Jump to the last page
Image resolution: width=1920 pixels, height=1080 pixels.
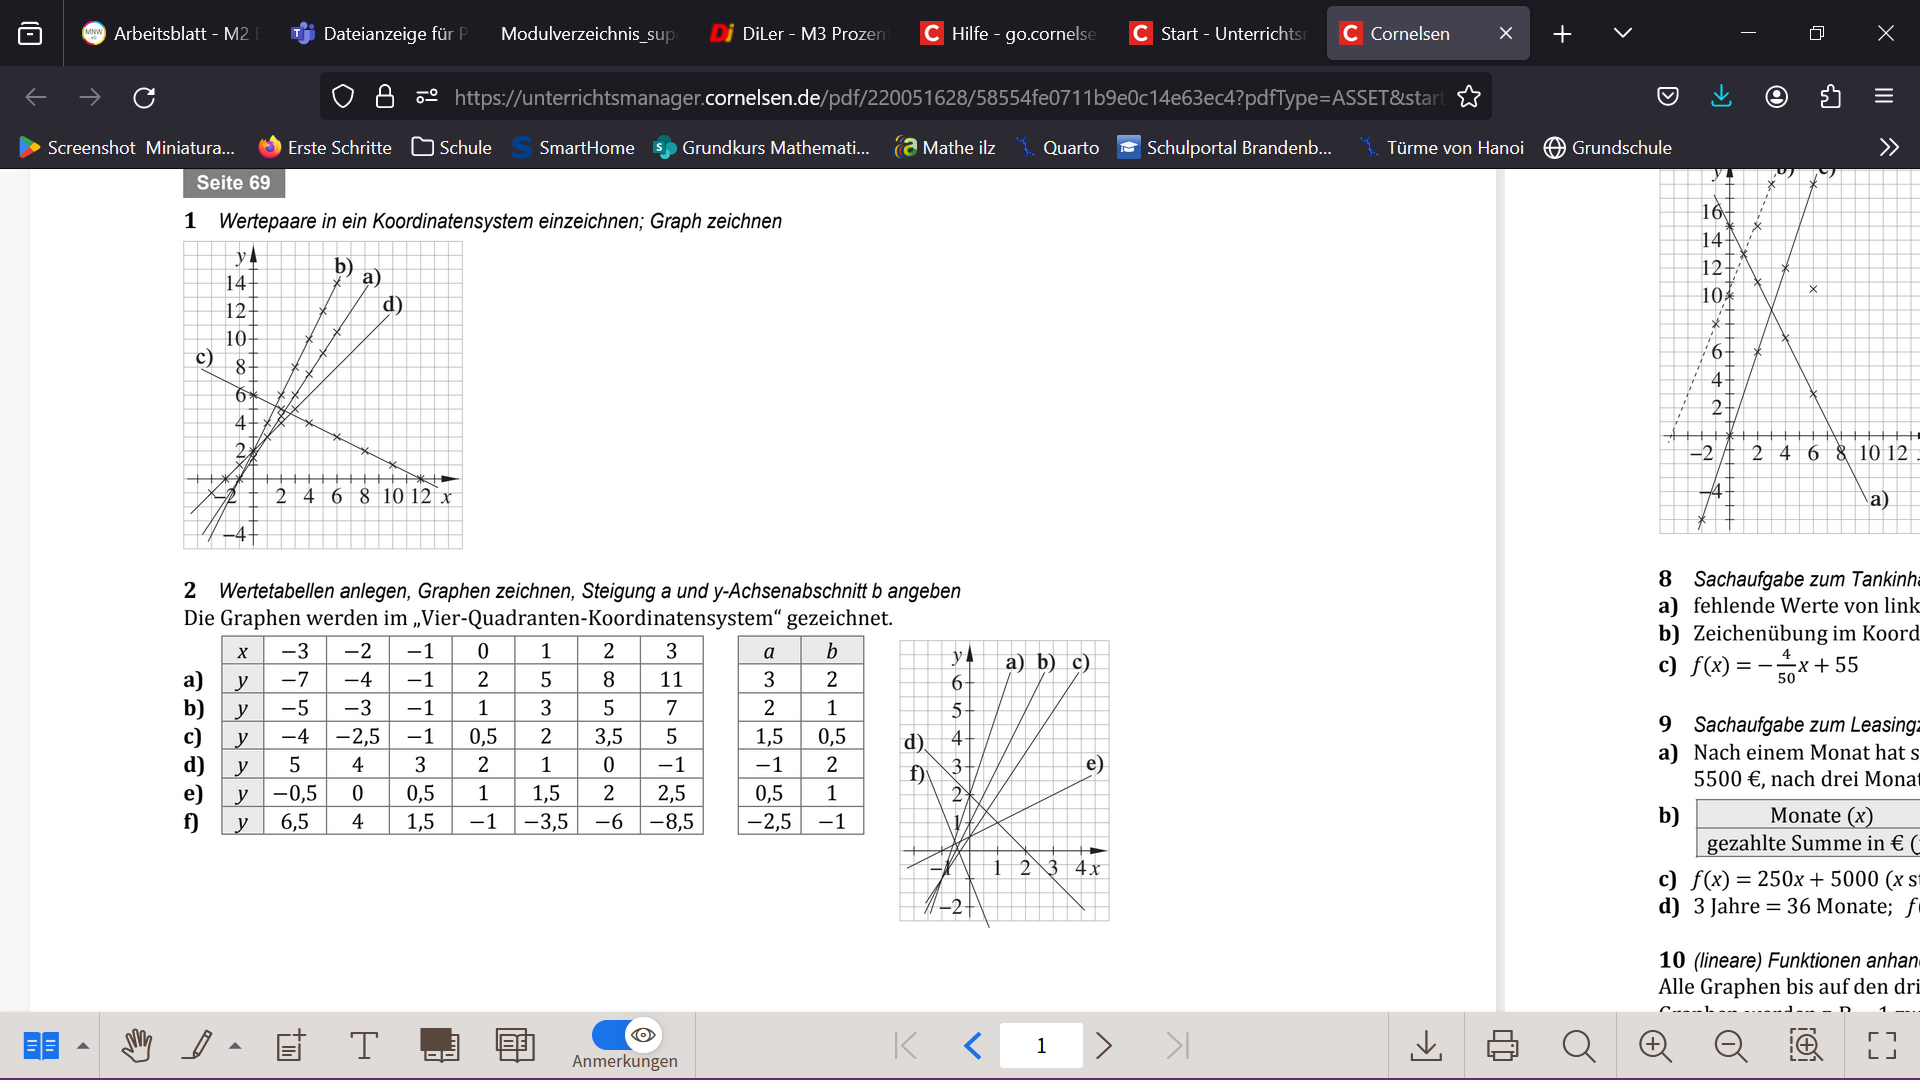1177,1046
